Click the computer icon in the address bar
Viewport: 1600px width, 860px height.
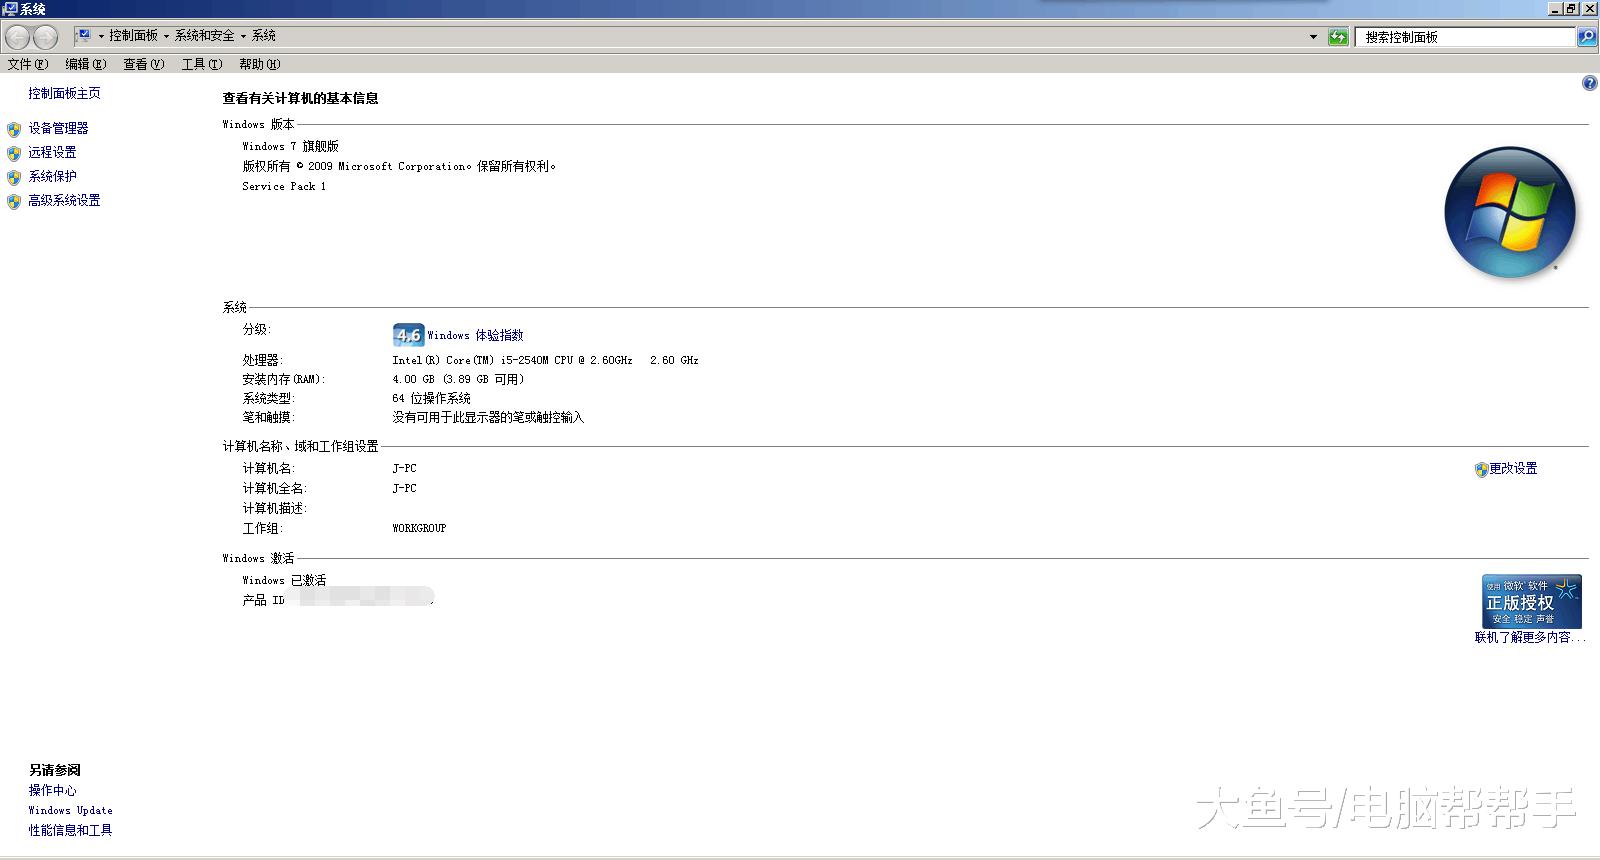click(x=85, y=35)
